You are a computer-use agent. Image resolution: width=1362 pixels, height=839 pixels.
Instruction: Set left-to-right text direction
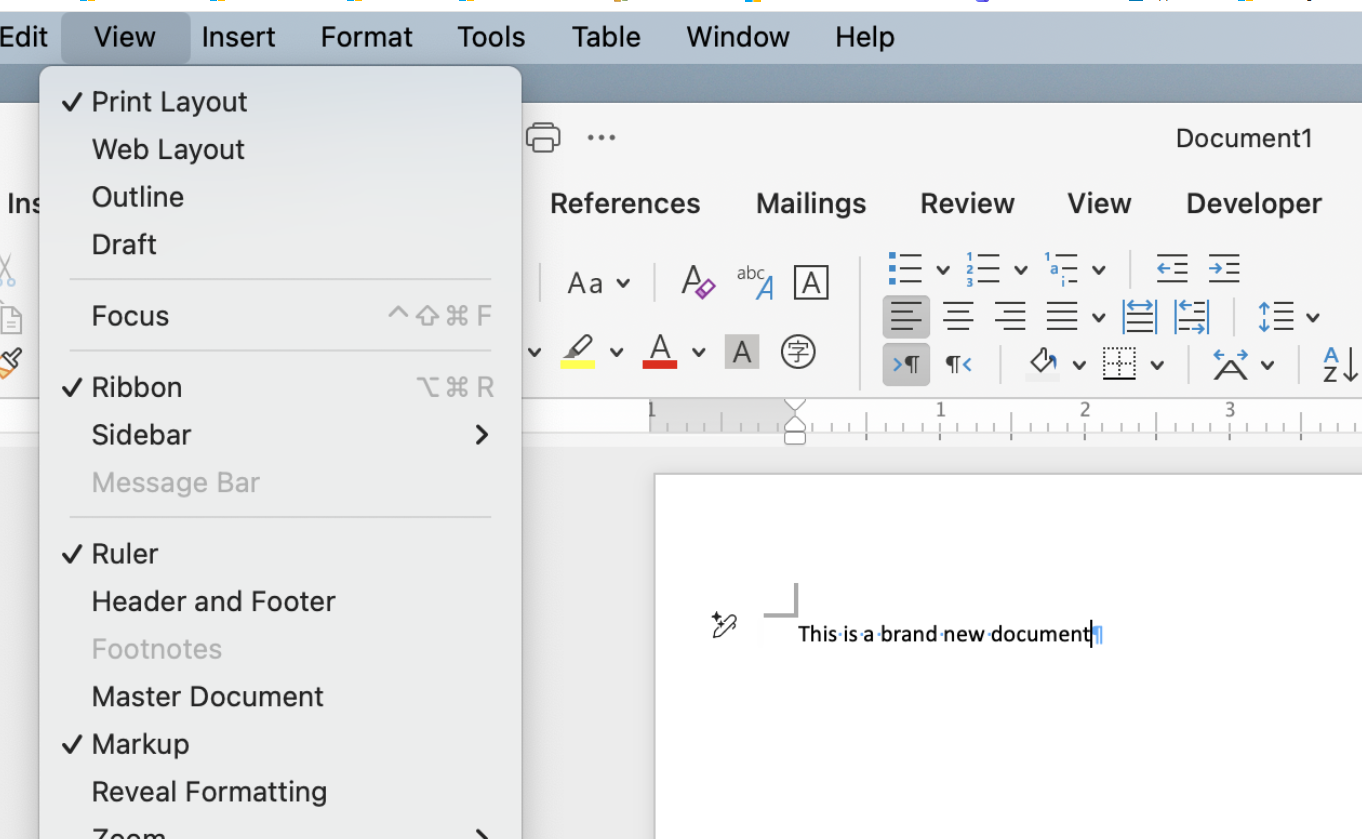tap(906, 364)
